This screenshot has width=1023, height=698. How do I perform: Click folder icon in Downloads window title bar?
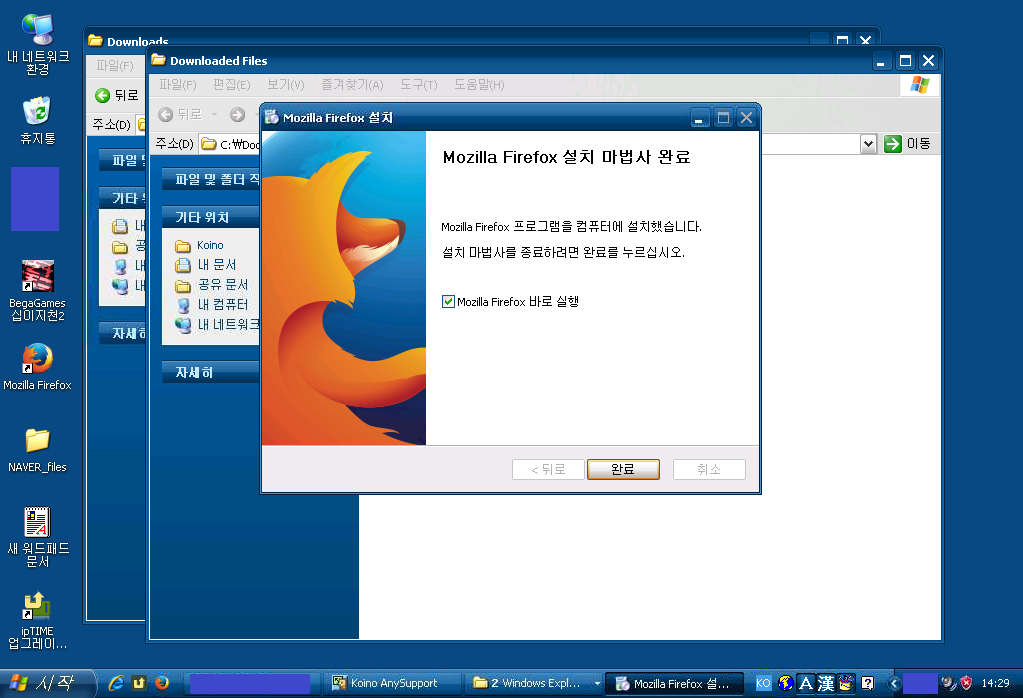click(x=95, y=40)
